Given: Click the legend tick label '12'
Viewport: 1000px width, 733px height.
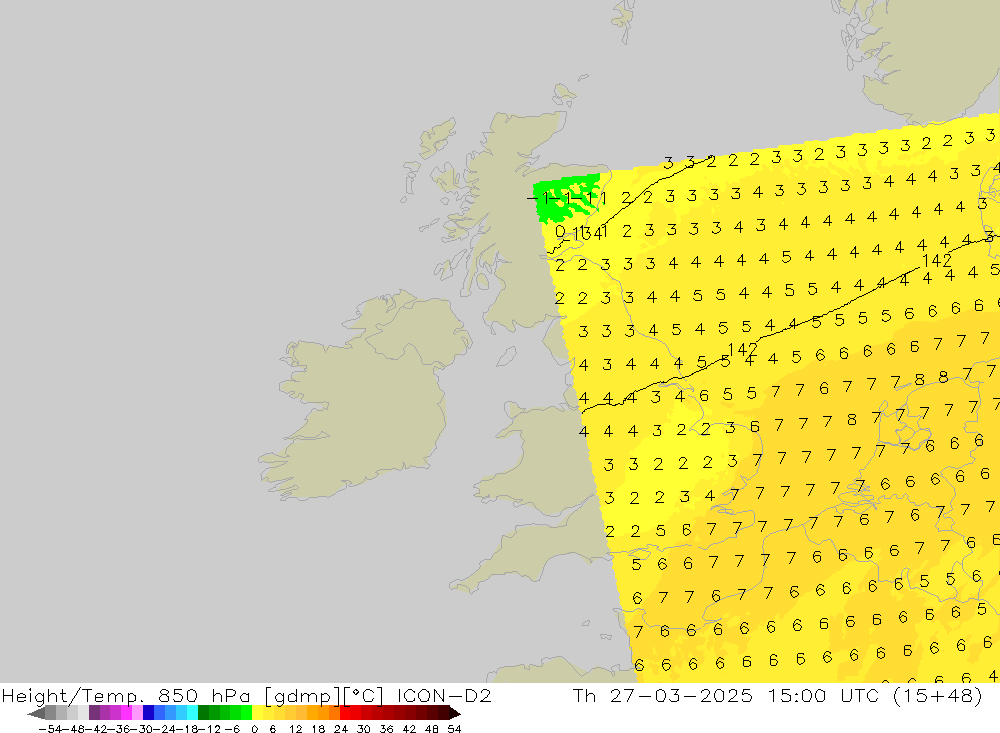Looking at the screenshot, I should click(x=295, y=729).
